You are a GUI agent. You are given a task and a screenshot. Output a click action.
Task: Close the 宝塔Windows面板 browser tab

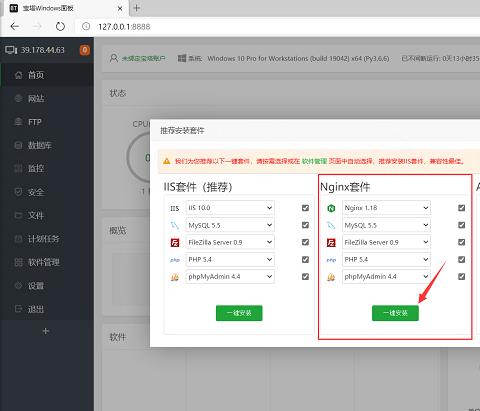click(120, 8)
